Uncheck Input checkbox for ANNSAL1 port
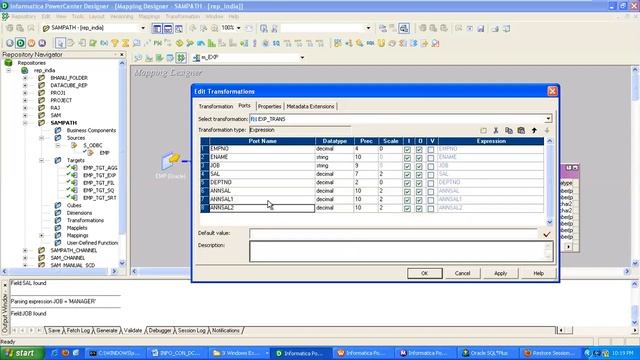 407,200
